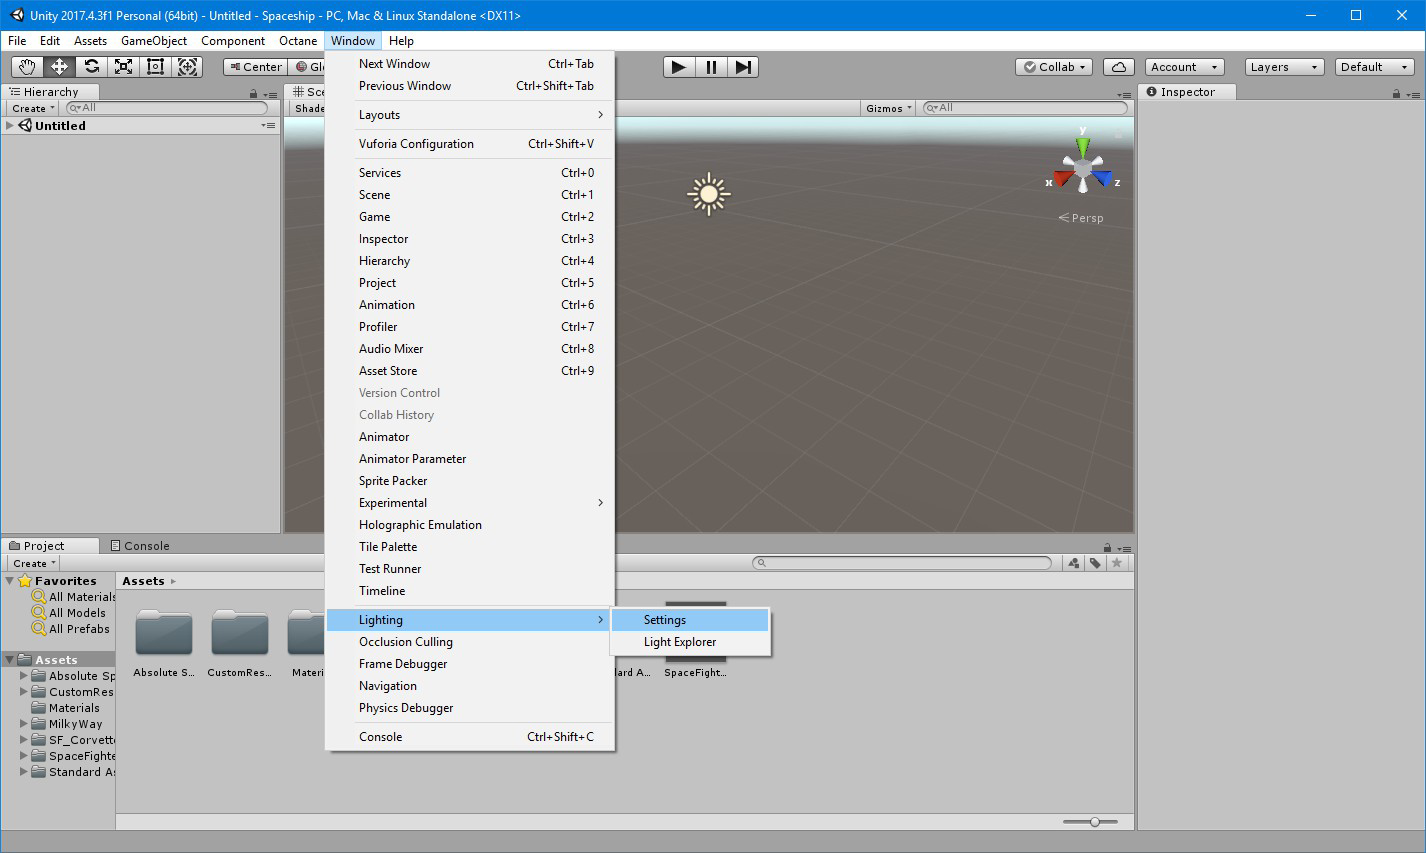The width and height of the screenshot is (1426, 853).
Task: Open the Component menu
Action: (233, 41)
